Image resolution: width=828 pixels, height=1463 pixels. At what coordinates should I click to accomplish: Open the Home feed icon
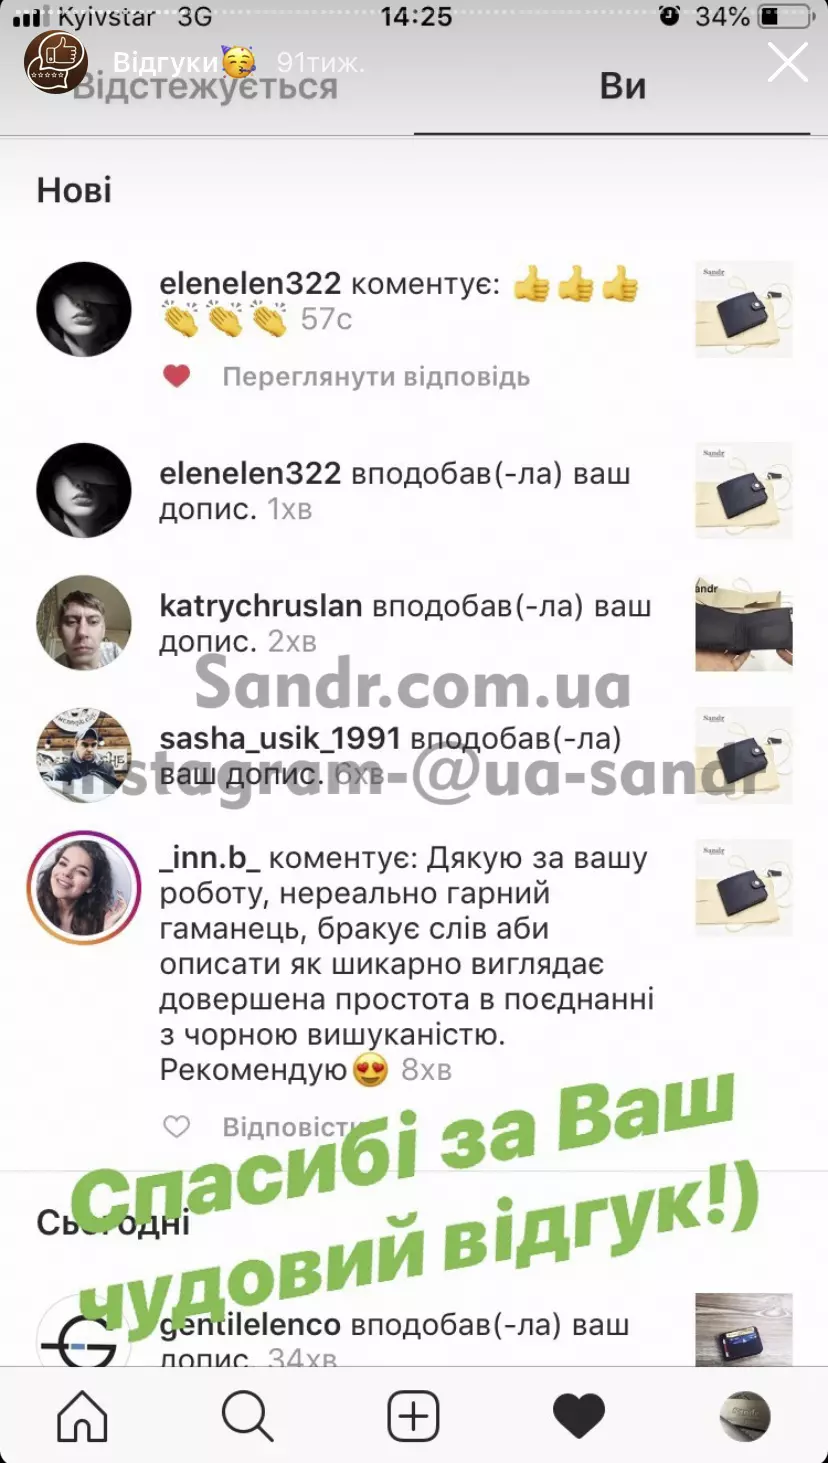click(82, 1416)
